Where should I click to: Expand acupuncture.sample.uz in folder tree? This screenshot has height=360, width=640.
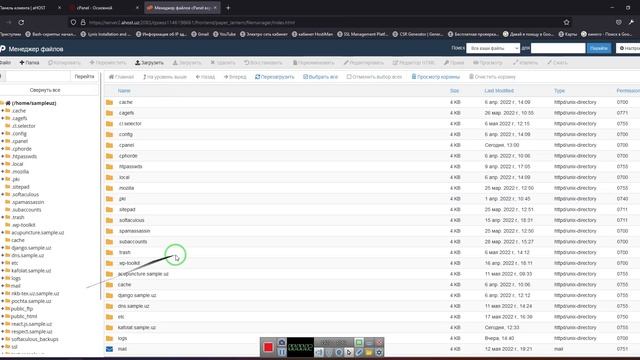pos(2,233)
